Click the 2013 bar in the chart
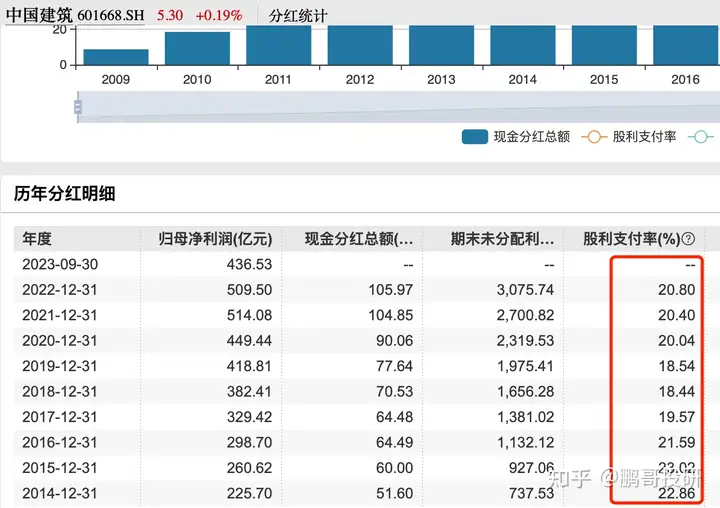Screen dimensions: 720x508 pyautogui.click(x=441, y=45)
